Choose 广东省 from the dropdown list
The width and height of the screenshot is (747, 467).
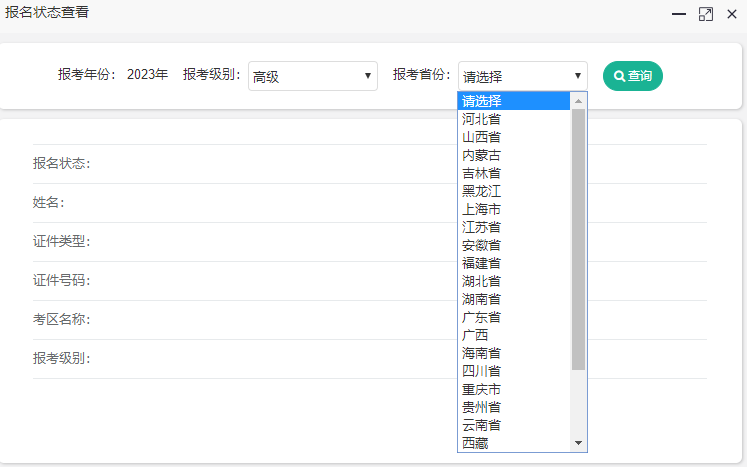point(513,317)
